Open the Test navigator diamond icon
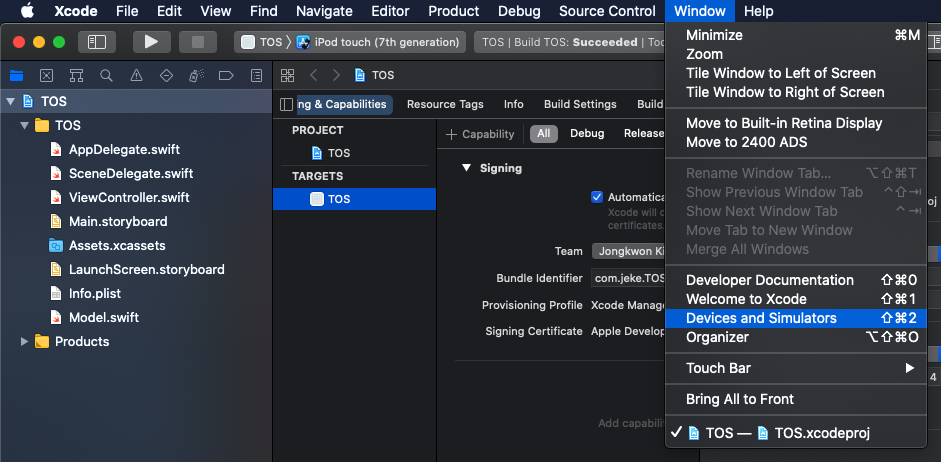 (x=166, y=76)
